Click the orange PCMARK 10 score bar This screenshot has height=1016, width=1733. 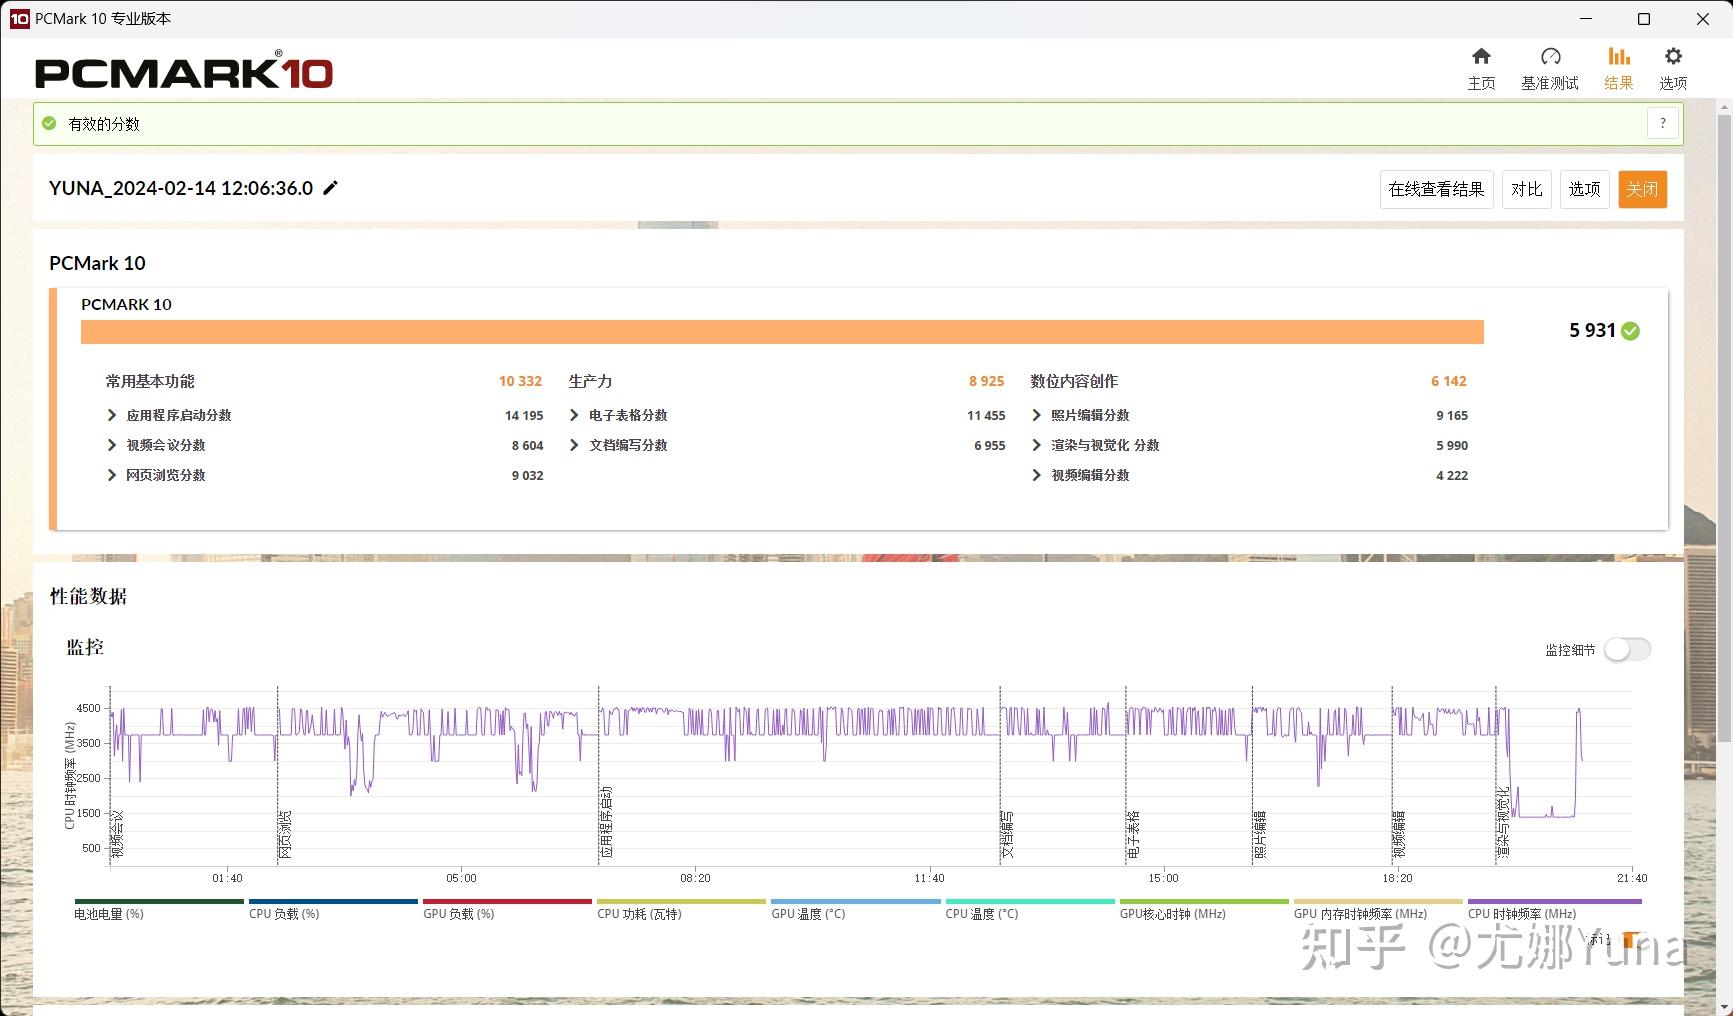782,332
